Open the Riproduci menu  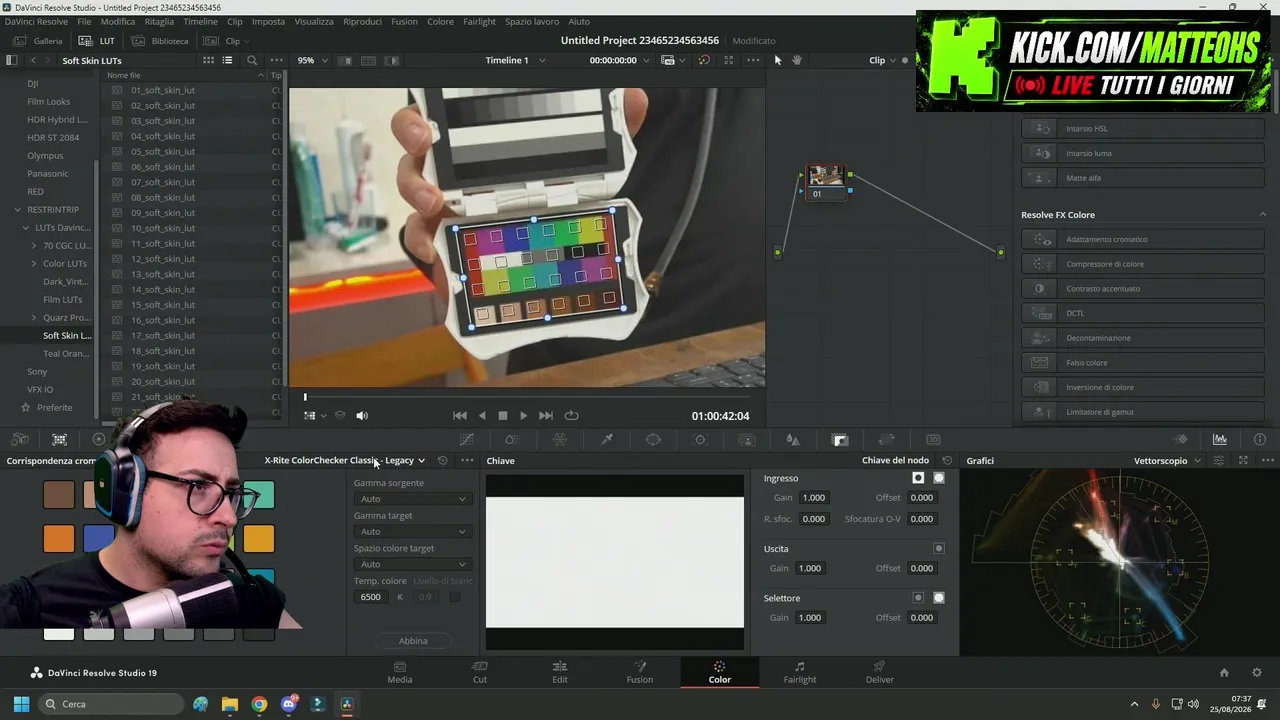[x=362, y=21]
